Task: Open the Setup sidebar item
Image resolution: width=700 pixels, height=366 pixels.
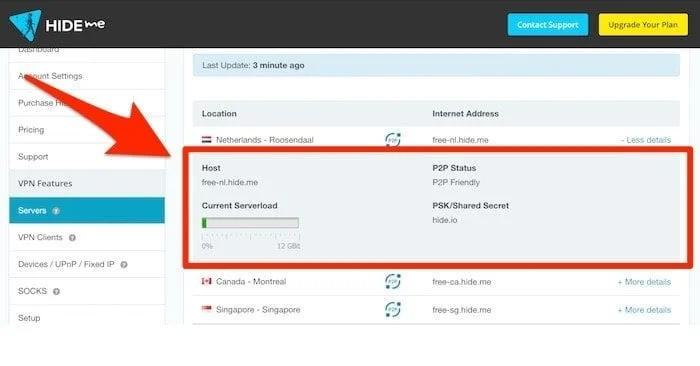Action: click(87, 315)
